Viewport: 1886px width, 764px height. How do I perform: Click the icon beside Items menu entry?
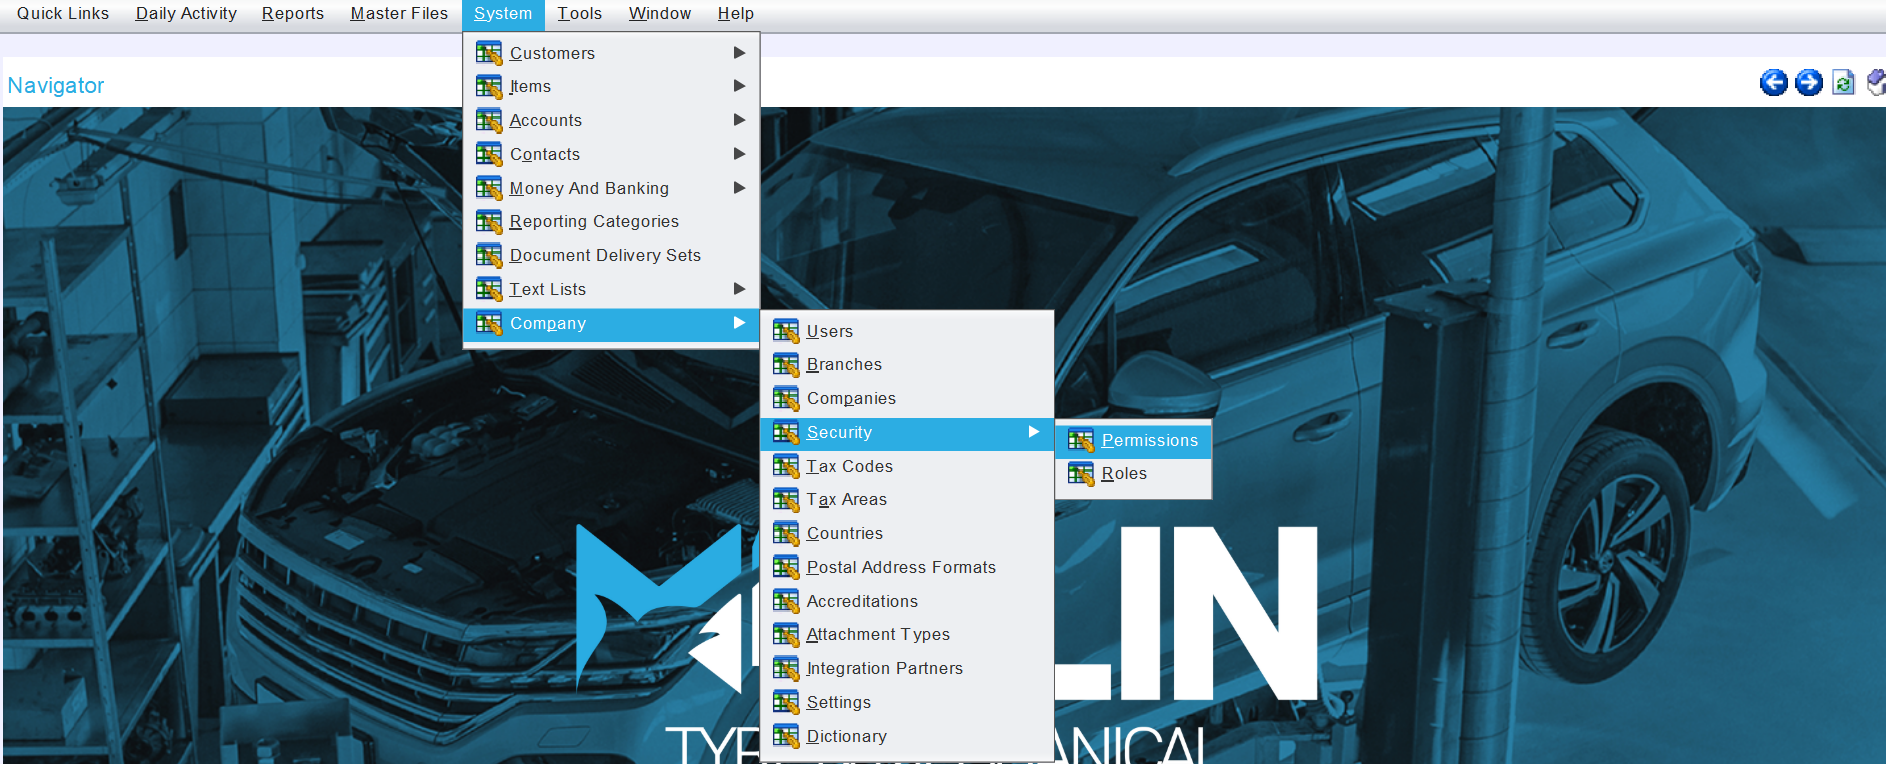point(489,87)
